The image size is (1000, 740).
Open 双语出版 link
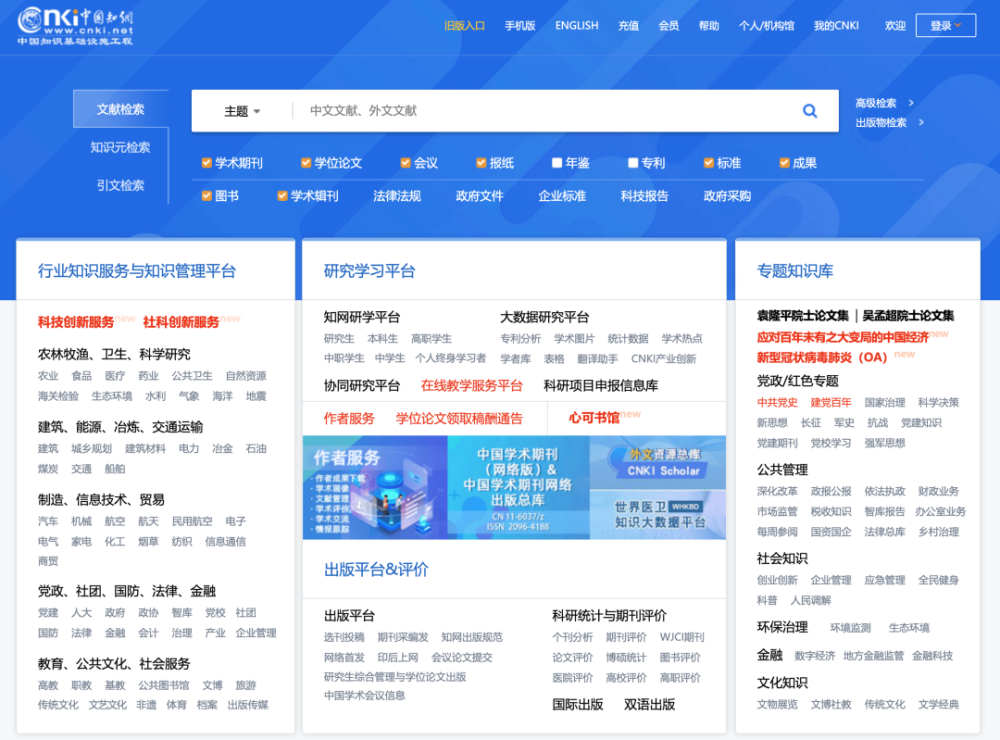(649, 705)
